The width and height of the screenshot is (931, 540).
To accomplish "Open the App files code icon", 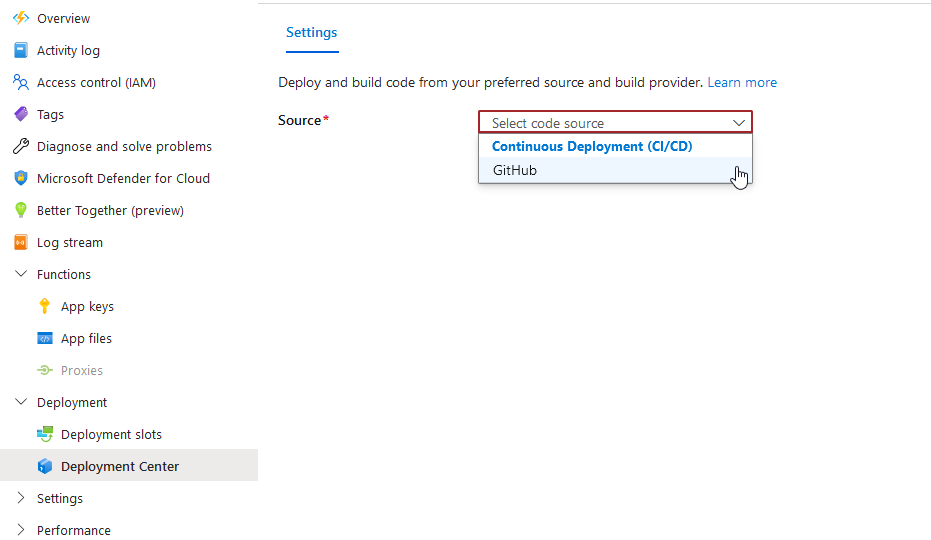I will point(45,339).
